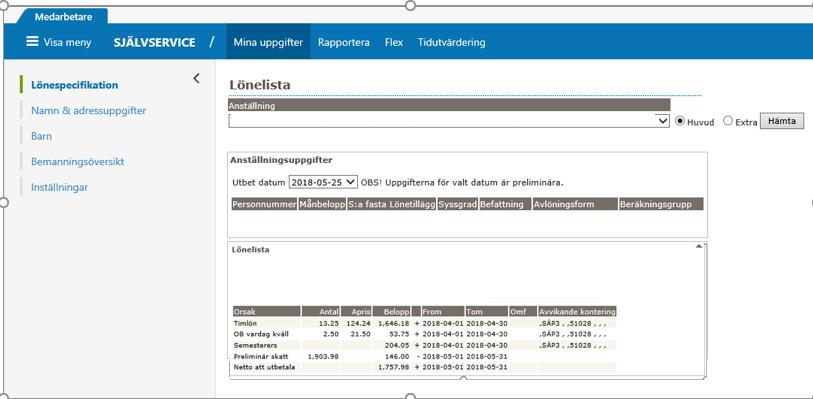The width and height of the screenshot is (813, 399).
Task: Open the Anställning dropdown list
Action: 449,121
